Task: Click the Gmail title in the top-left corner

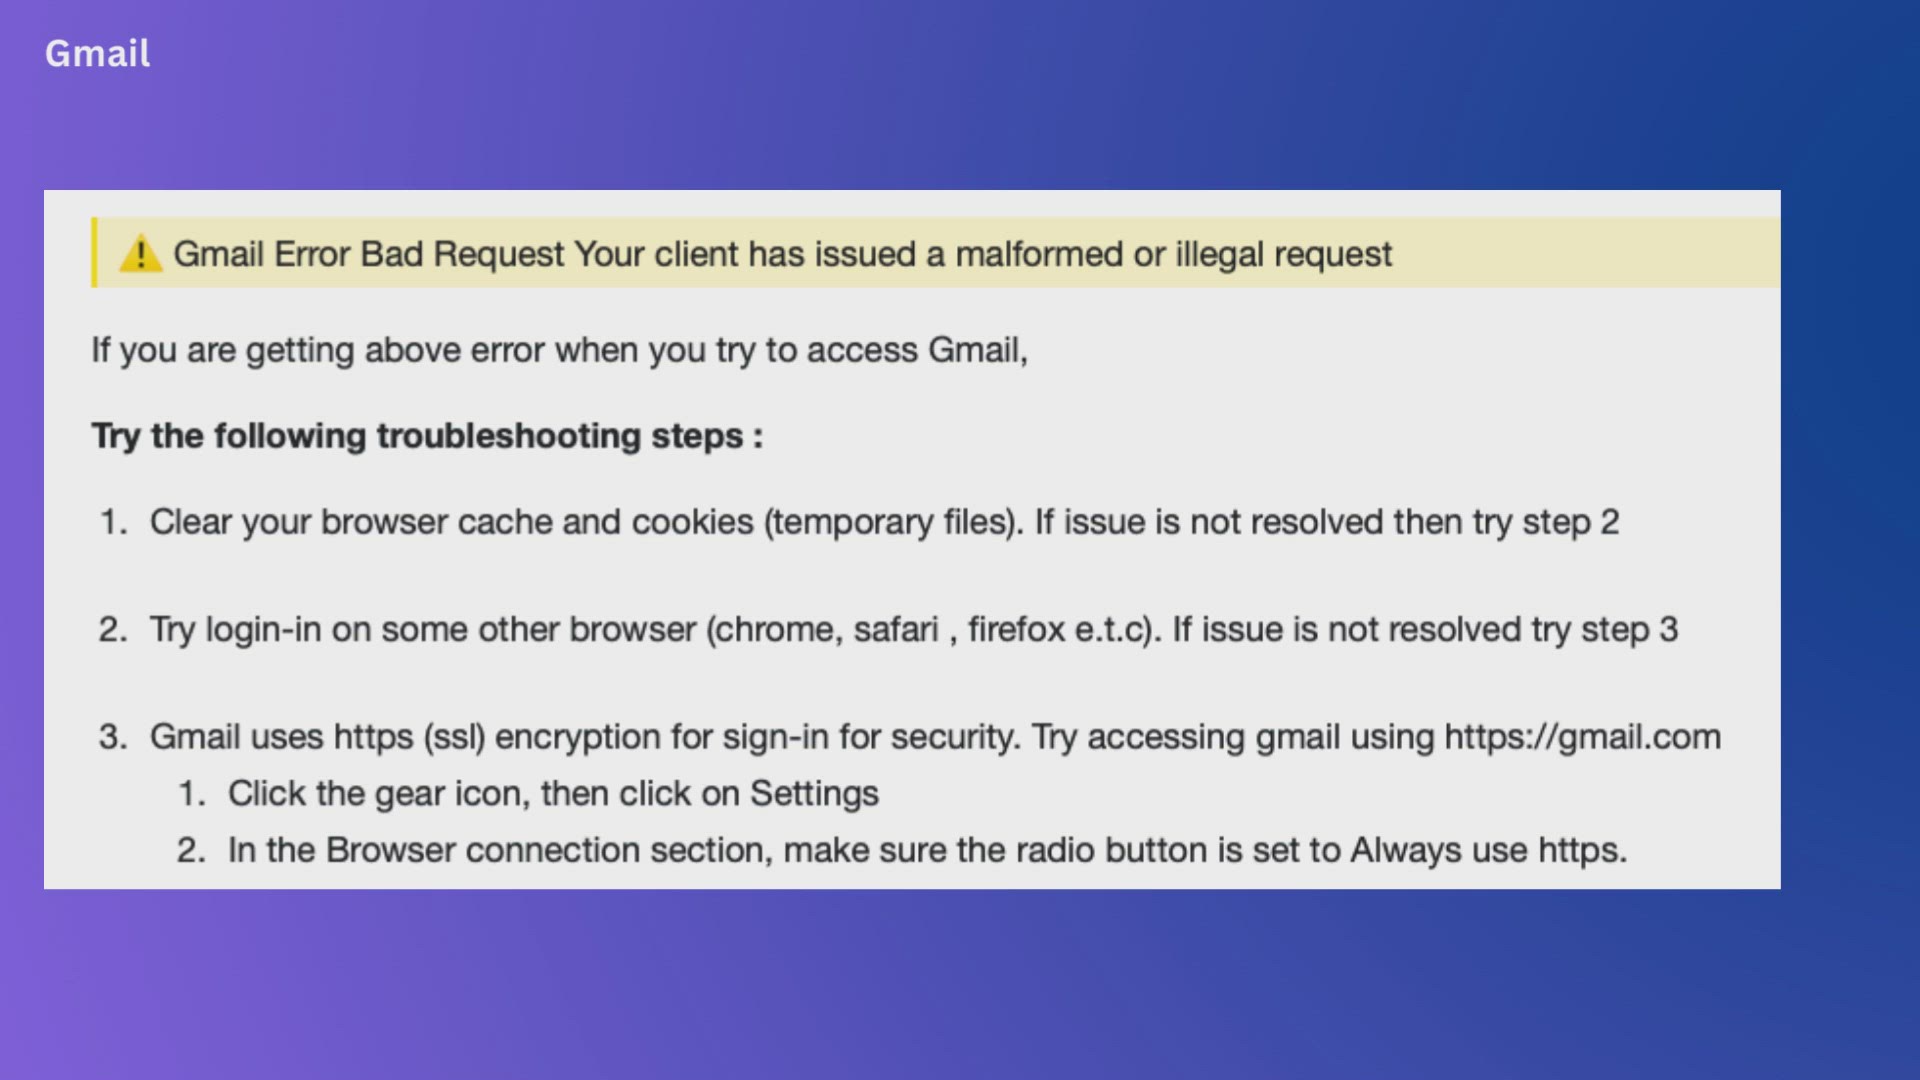Action: click(x=97, y=53)
